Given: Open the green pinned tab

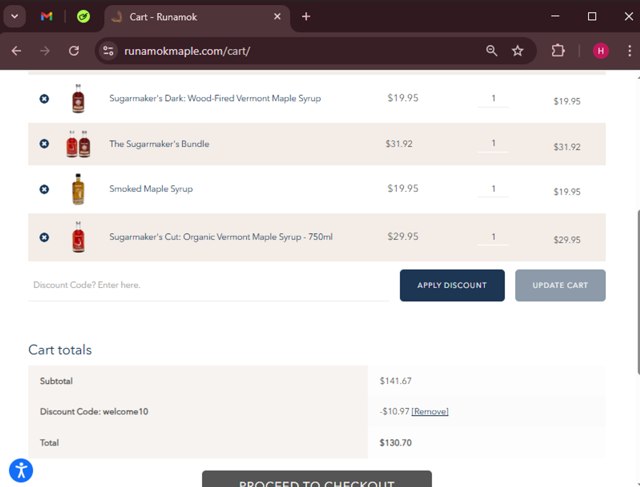Looking at the screenshot, I should pyautogui.click(x=83, y=16).
